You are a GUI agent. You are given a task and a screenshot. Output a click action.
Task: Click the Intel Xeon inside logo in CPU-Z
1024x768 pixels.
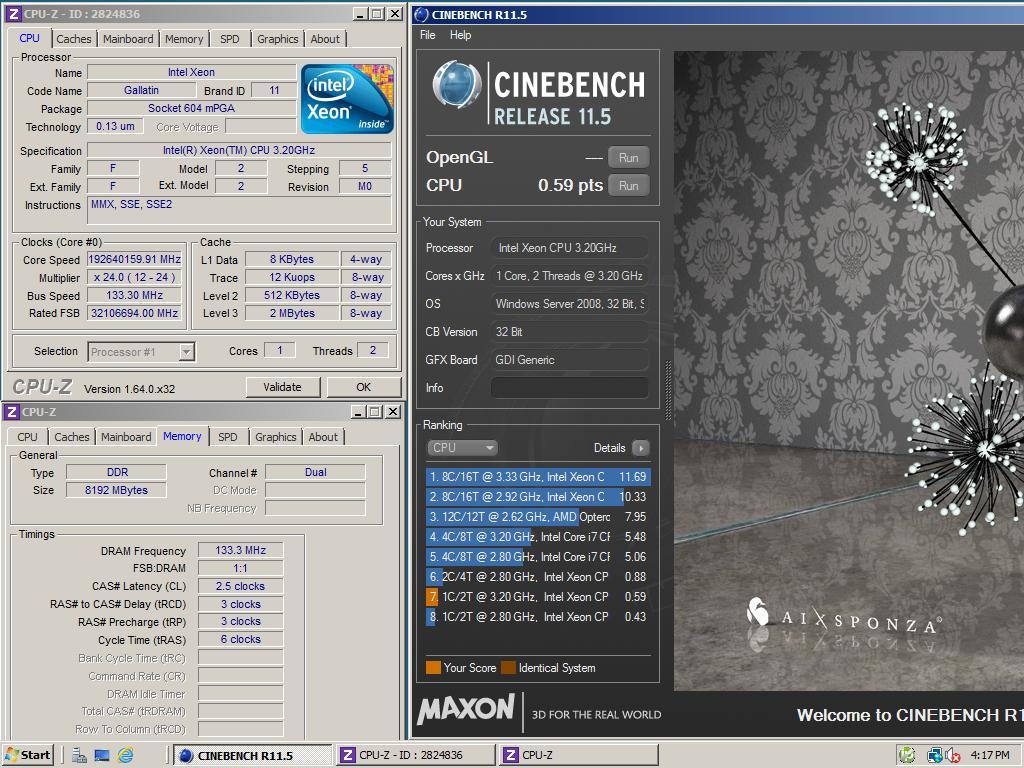point(347,99)
